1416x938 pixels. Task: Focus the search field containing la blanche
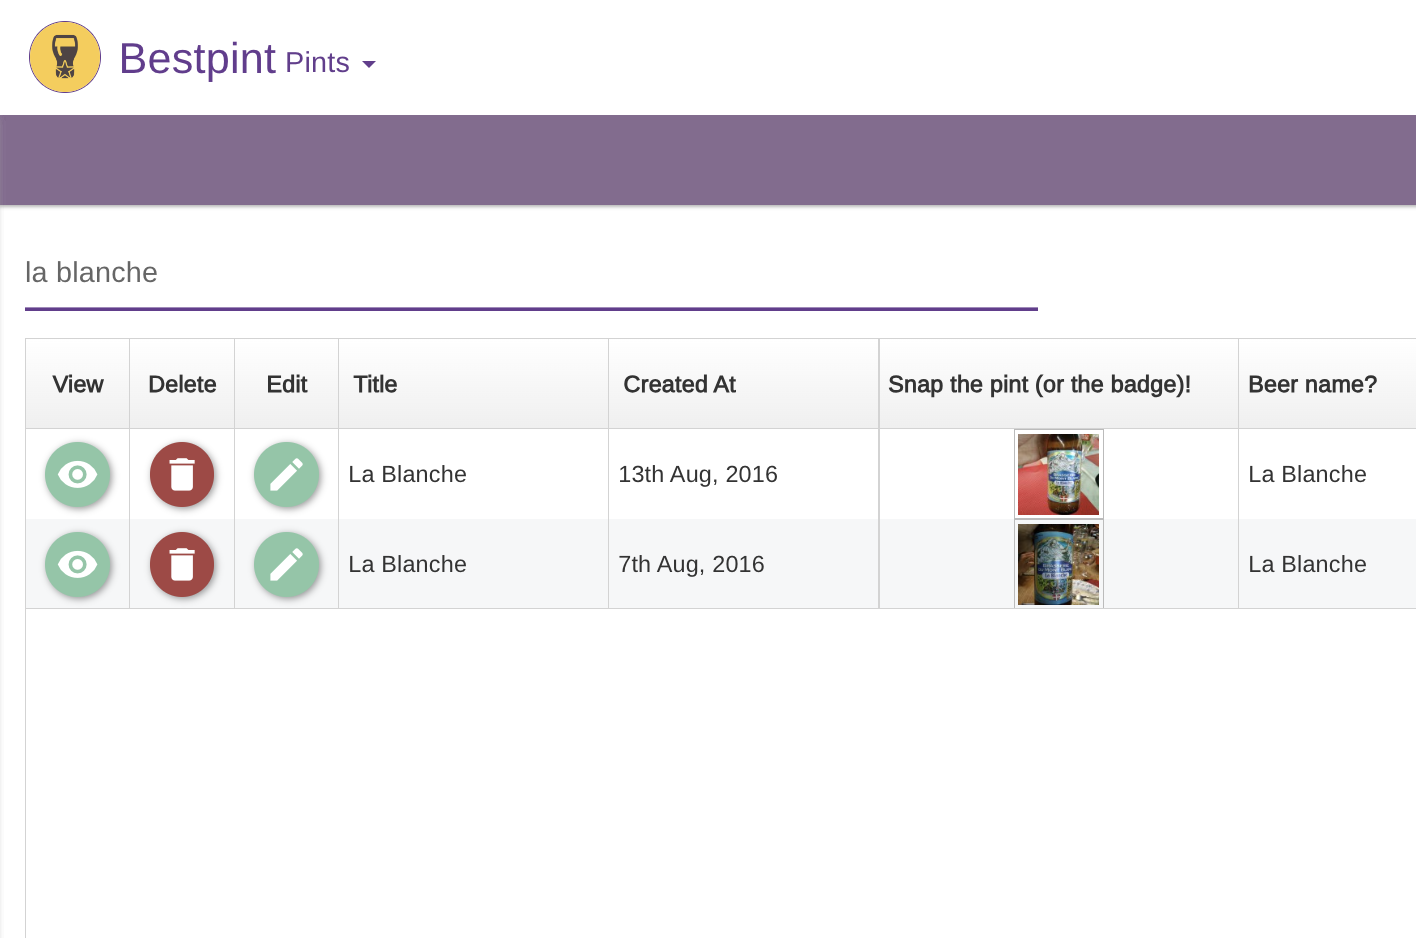coord(530,273)
